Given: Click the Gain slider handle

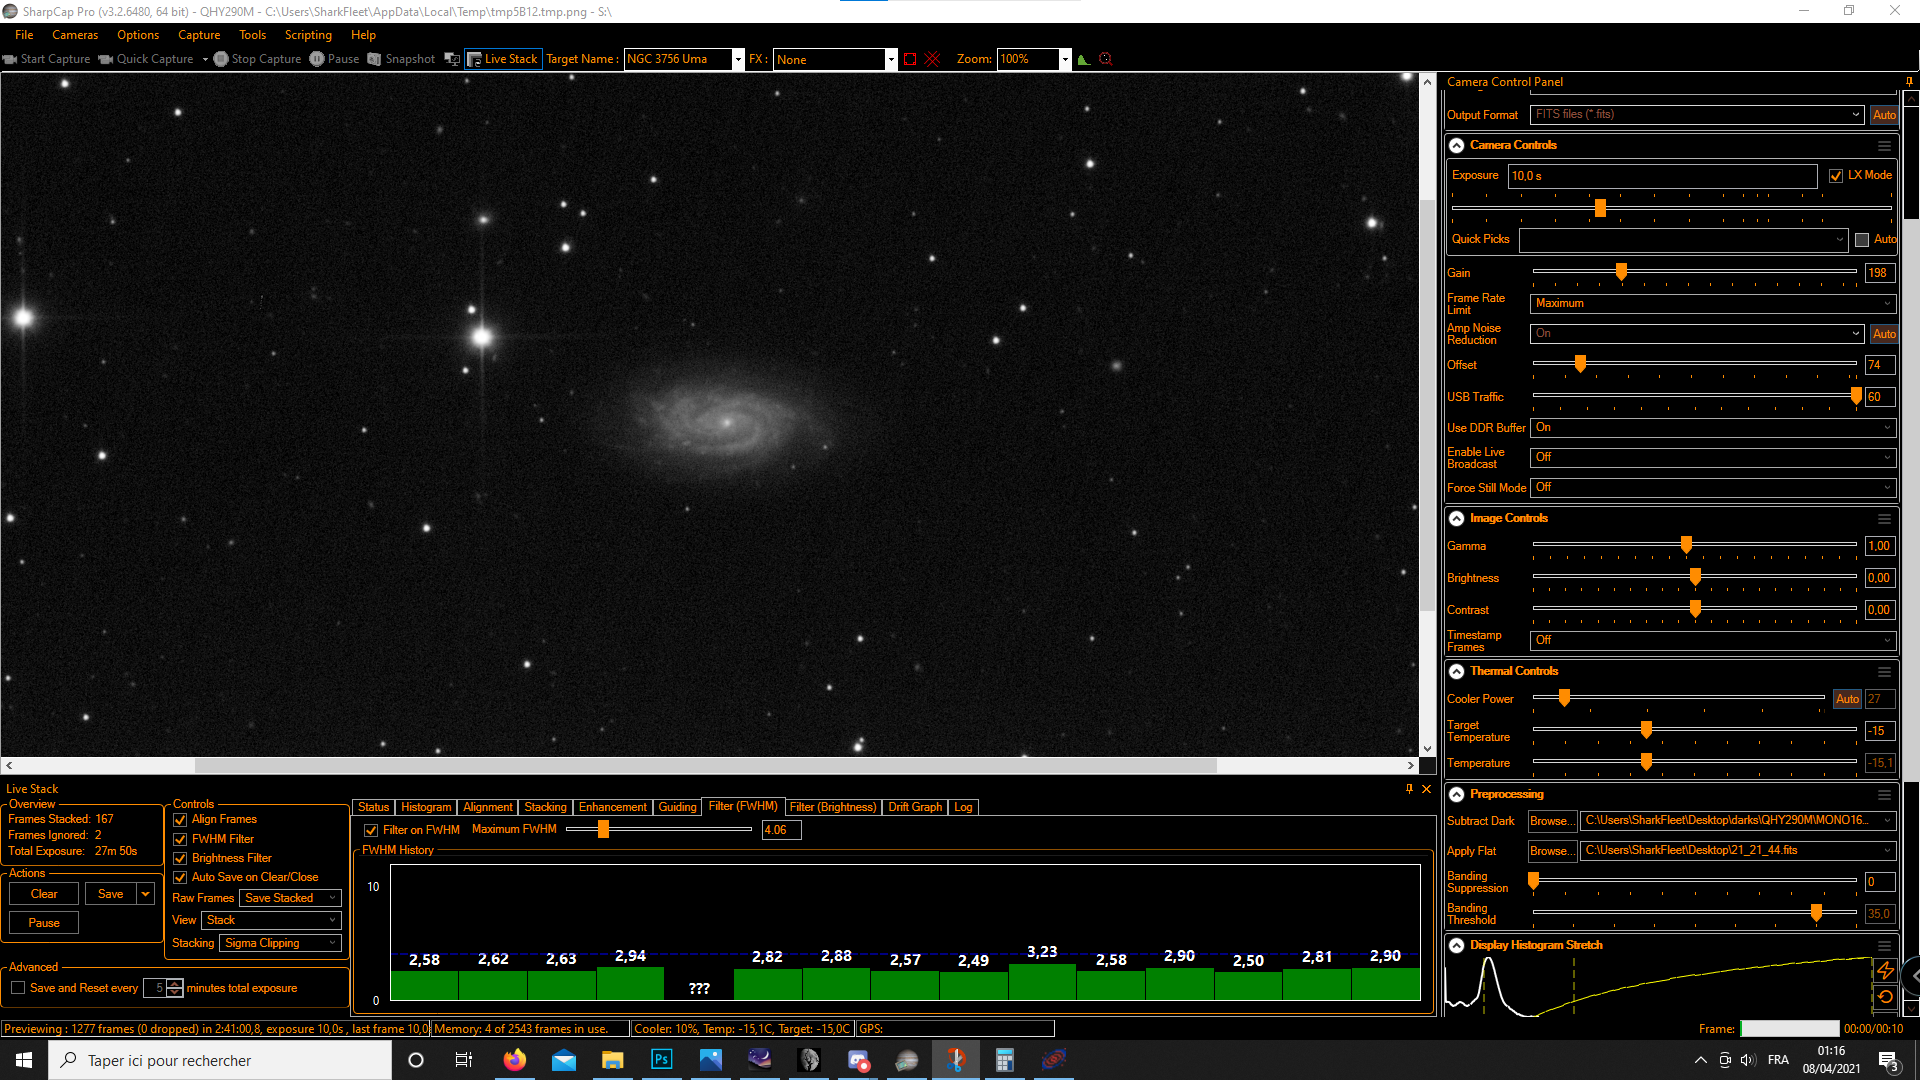Looking at the screenshot, I should coord(1621,272).
